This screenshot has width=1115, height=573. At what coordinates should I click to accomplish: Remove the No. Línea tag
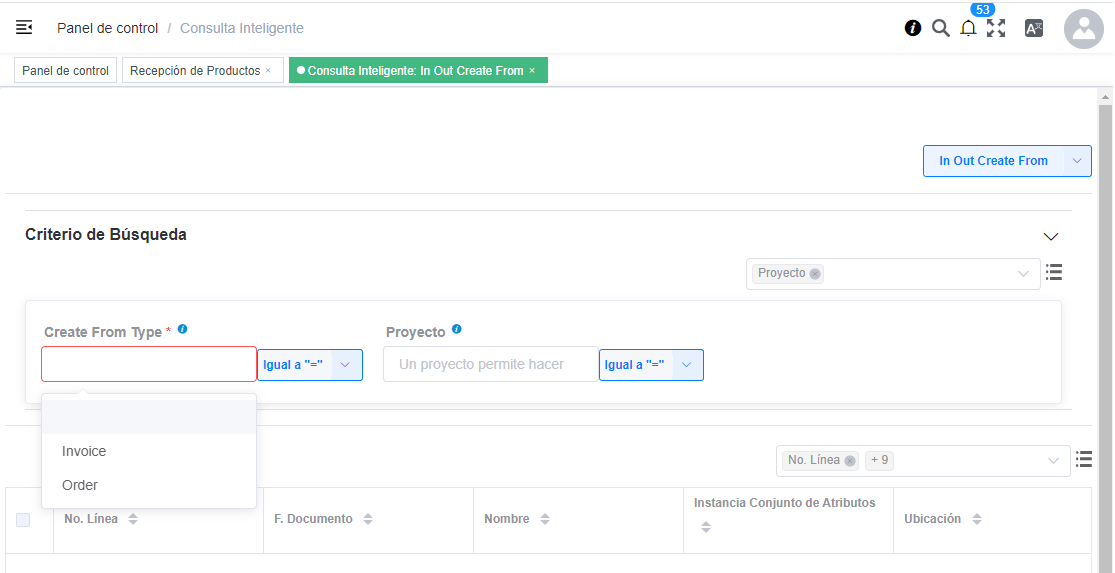[850, 461]
